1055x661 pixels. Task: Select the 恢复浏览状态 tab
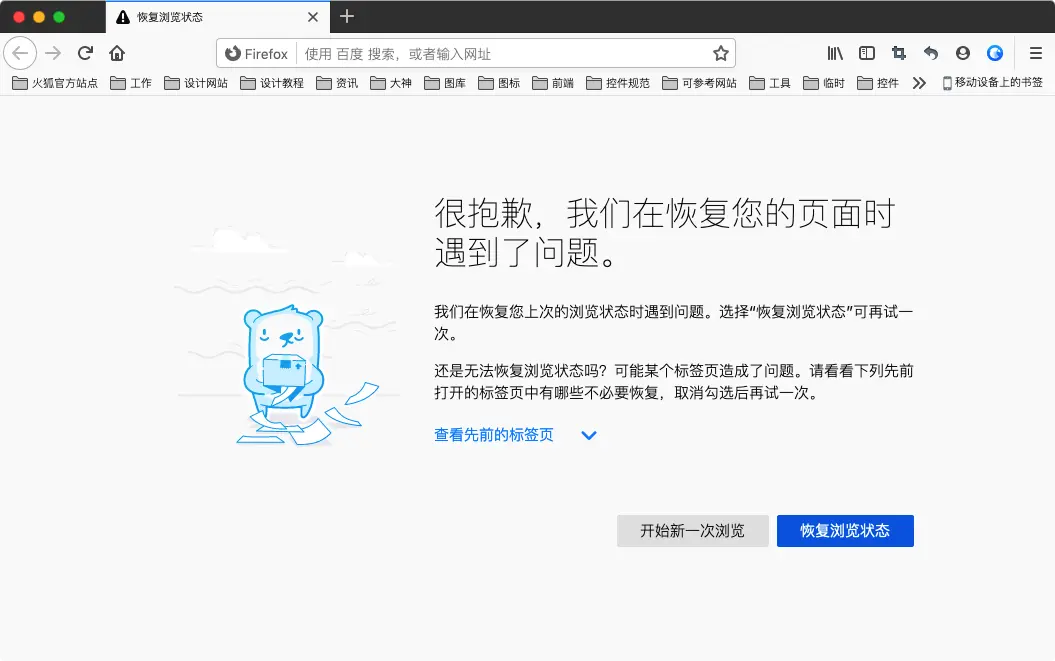point(217,17)
